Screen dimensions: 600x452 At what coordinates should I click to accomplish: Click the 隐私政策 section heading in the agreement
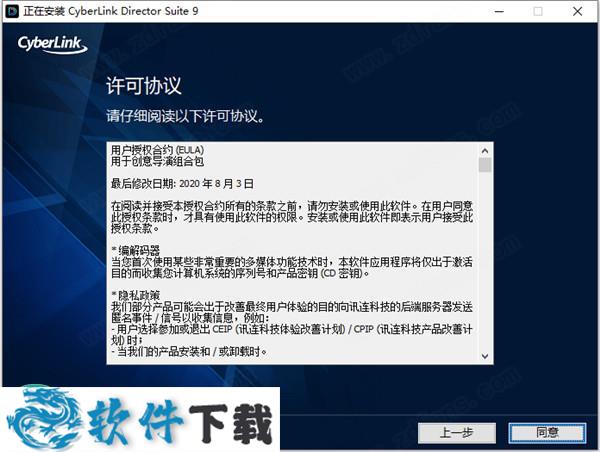point(136,295)
